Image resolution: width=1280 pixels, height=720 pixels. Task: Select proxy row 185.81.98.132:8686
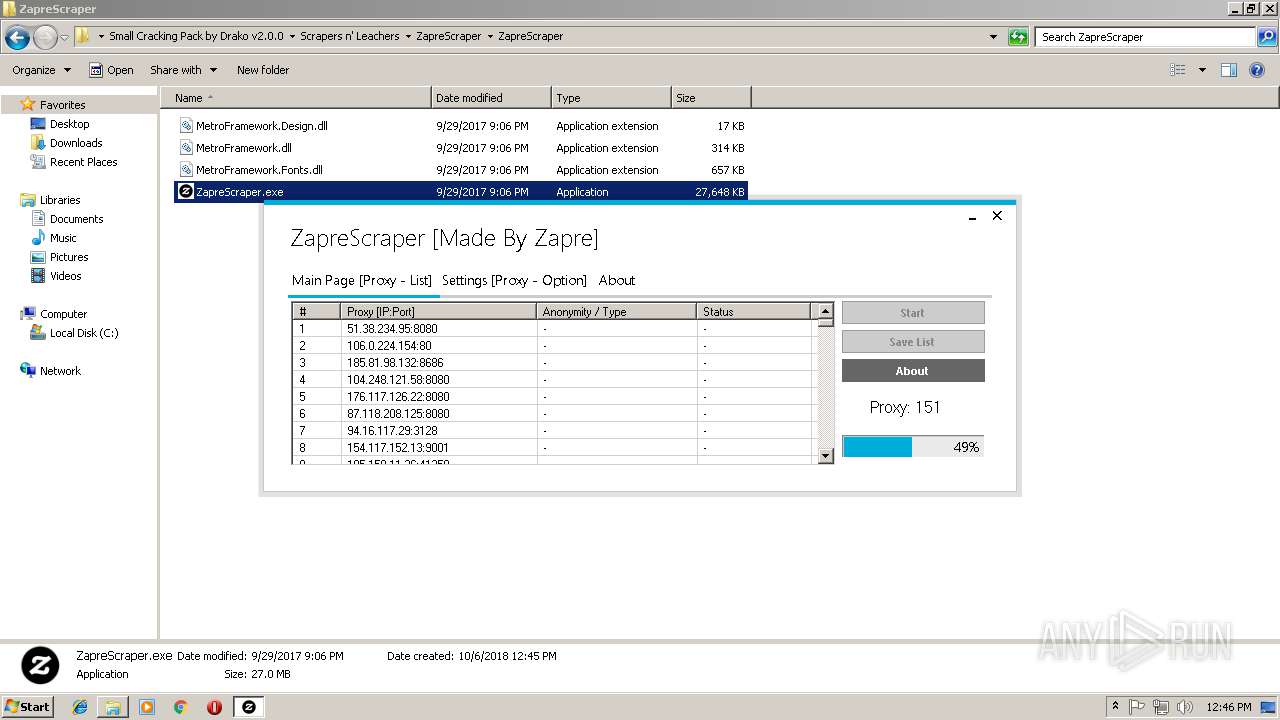(x=554, y=363)
